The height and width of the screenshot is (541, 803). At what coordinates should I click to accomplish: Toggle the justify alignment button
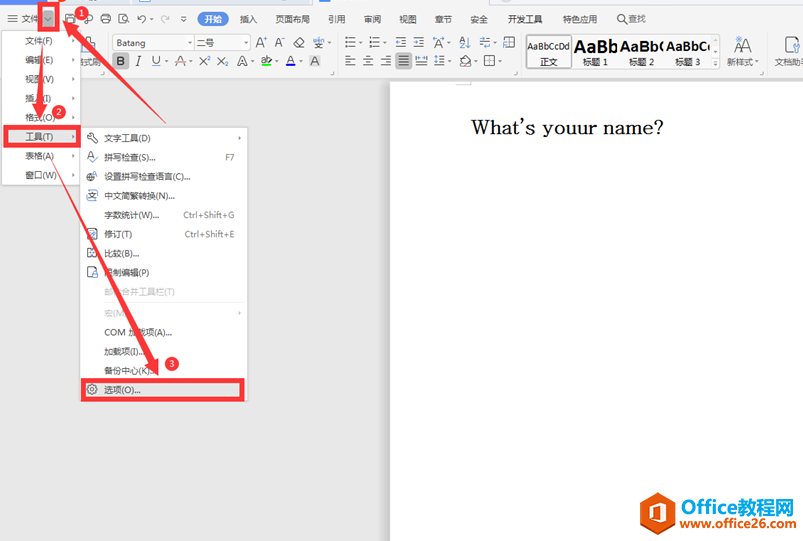(x=403, y=61)
